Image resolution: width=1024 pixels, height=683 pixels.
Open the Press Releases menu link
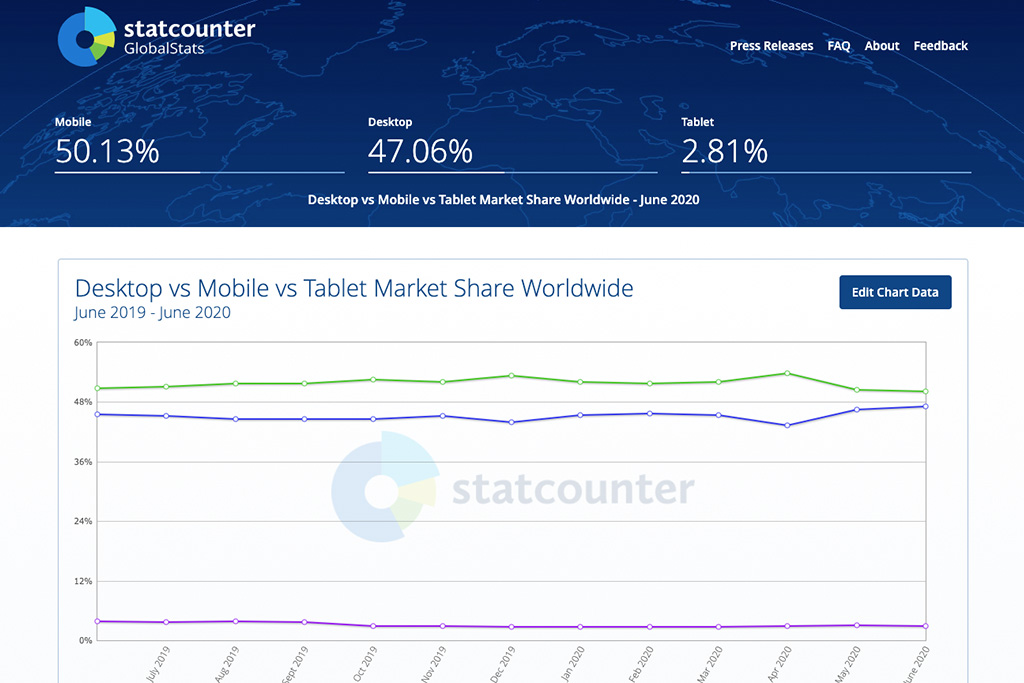(771, 46)
